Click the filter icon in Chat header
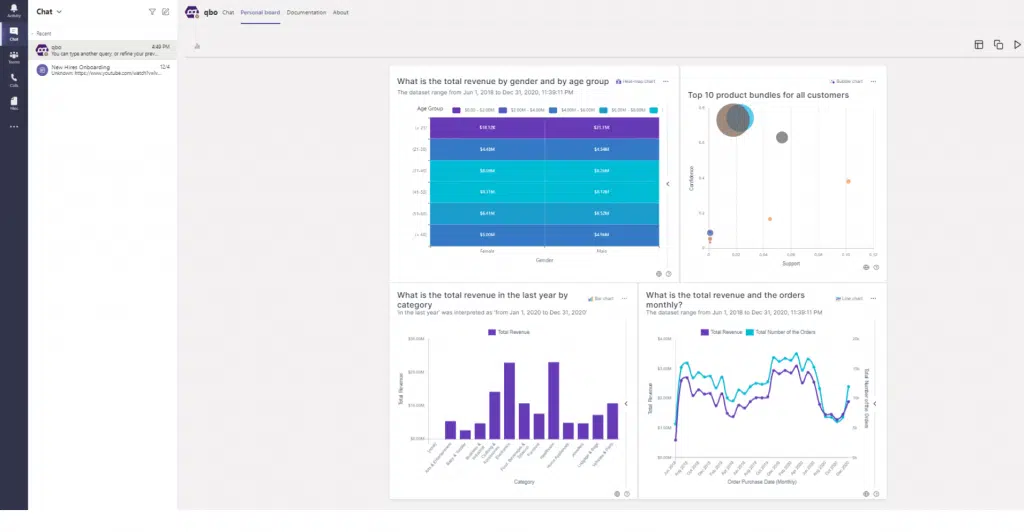The image size is (1024, 532). click(152, 12)
